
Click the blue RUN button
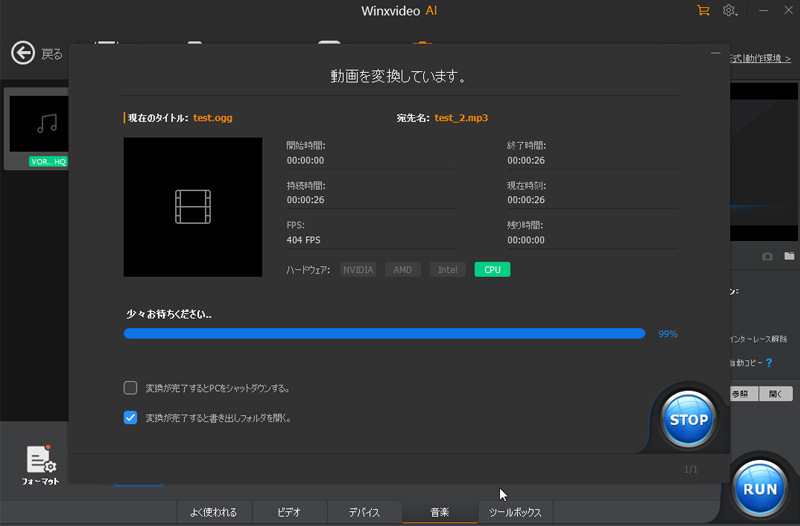(760, 489)
